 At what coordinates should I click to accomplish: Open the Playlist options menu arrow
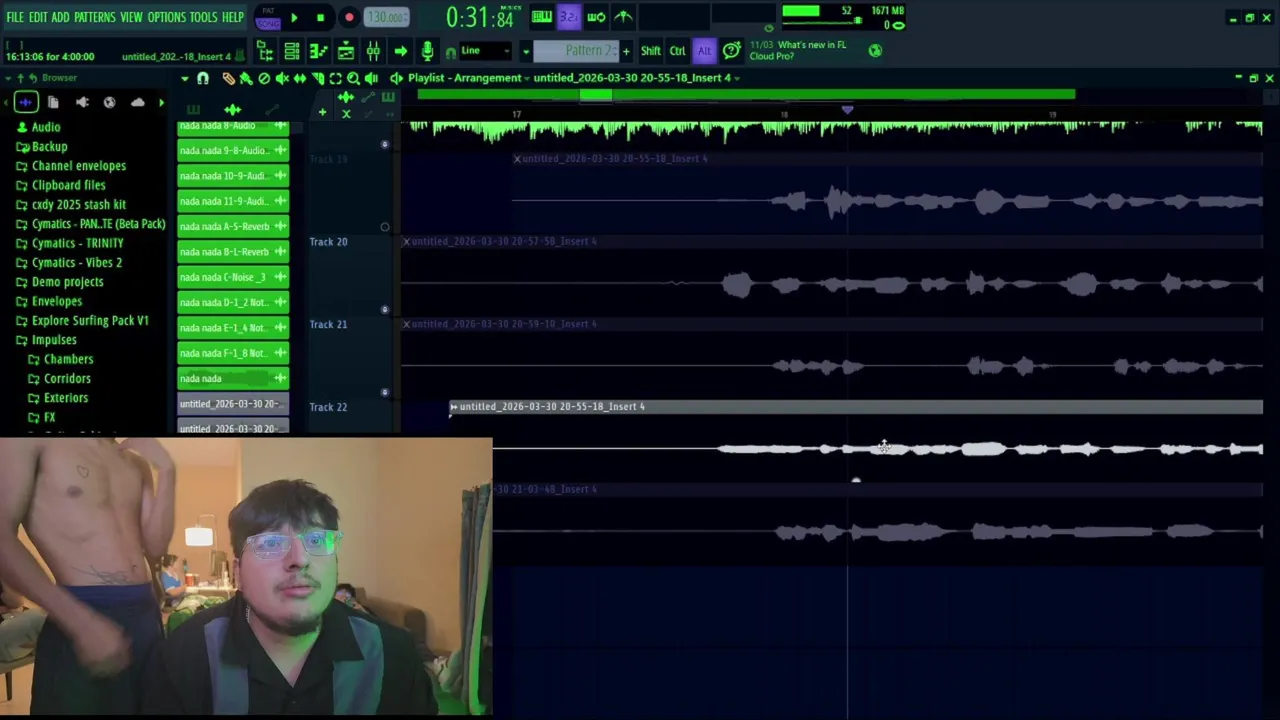185,78
